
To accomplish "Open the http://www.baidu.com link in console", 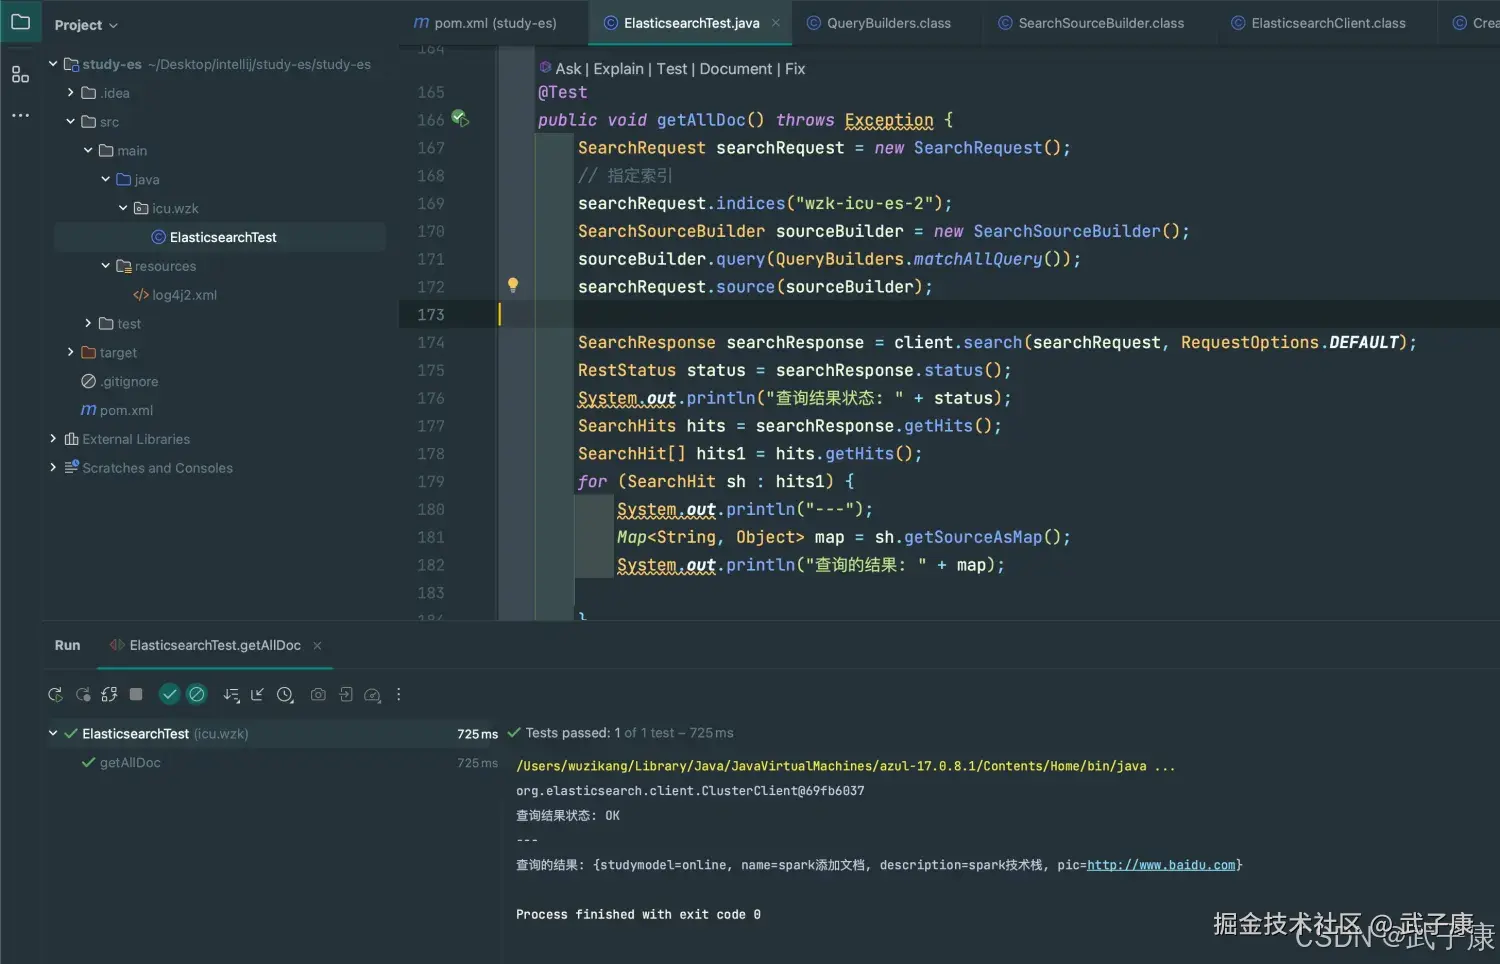I will pos(1160,864).
